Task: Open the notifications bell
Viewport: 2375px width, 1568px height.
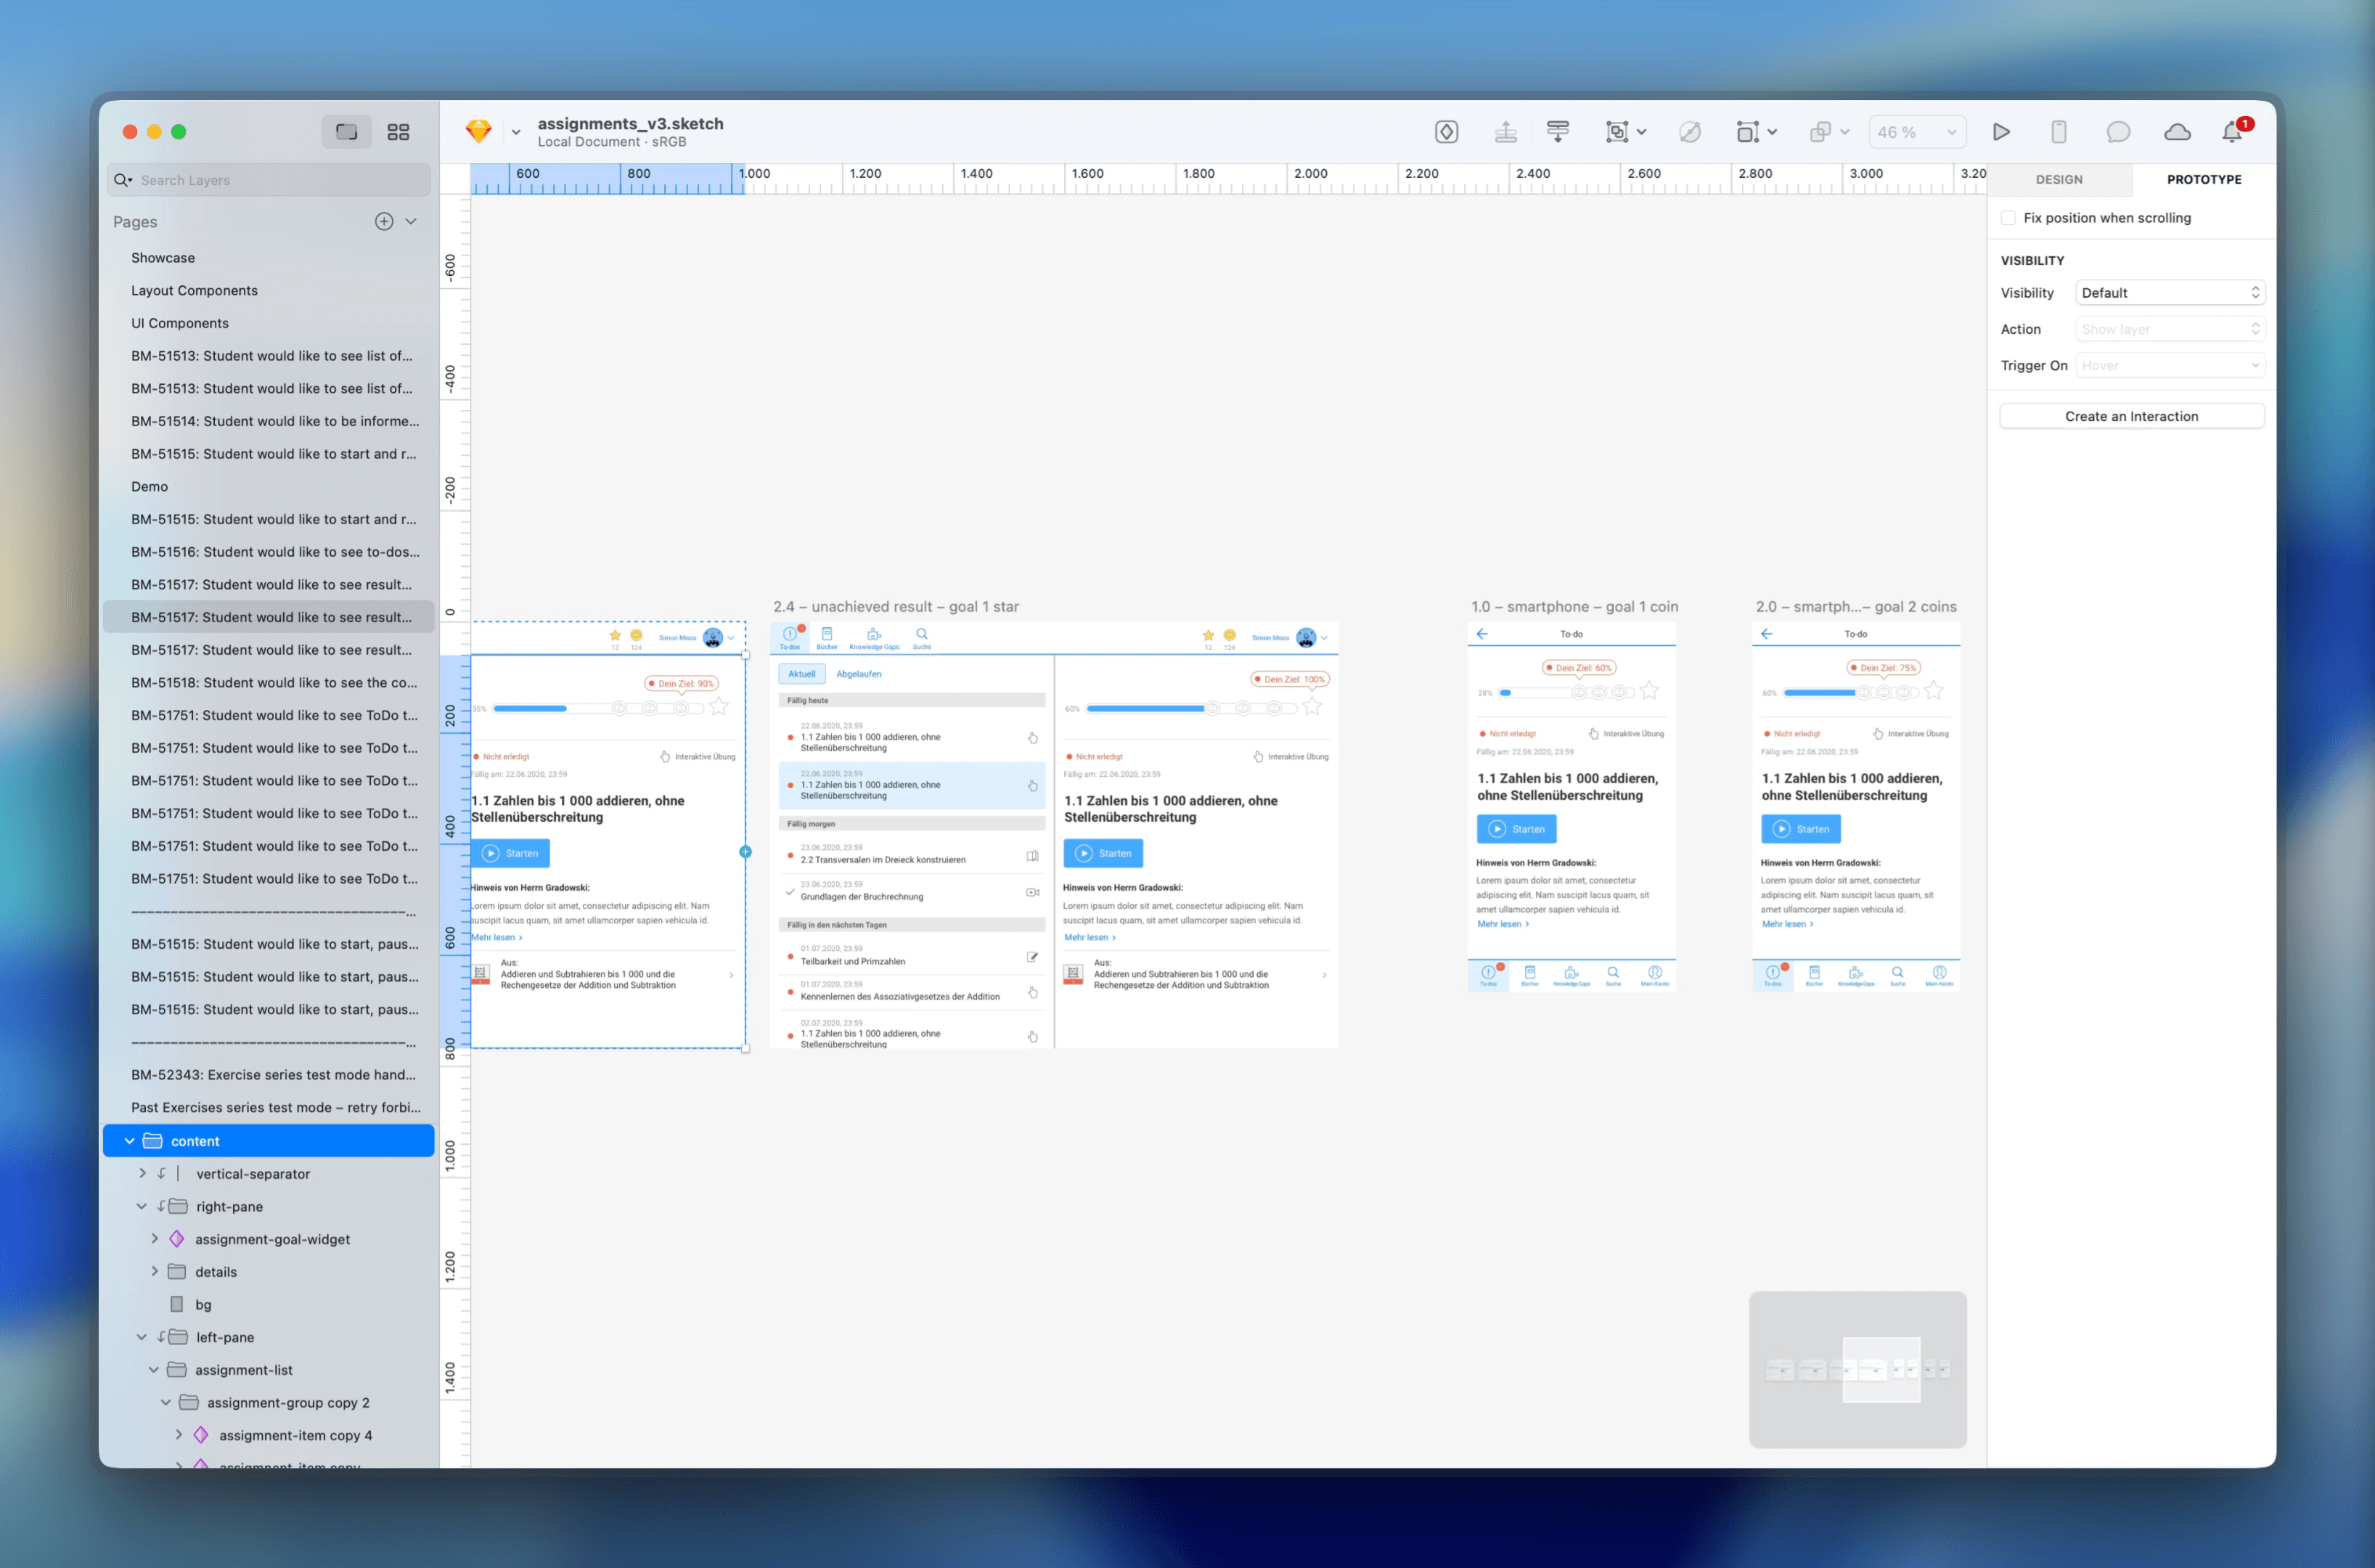Action: click(x=2232, y=132)
